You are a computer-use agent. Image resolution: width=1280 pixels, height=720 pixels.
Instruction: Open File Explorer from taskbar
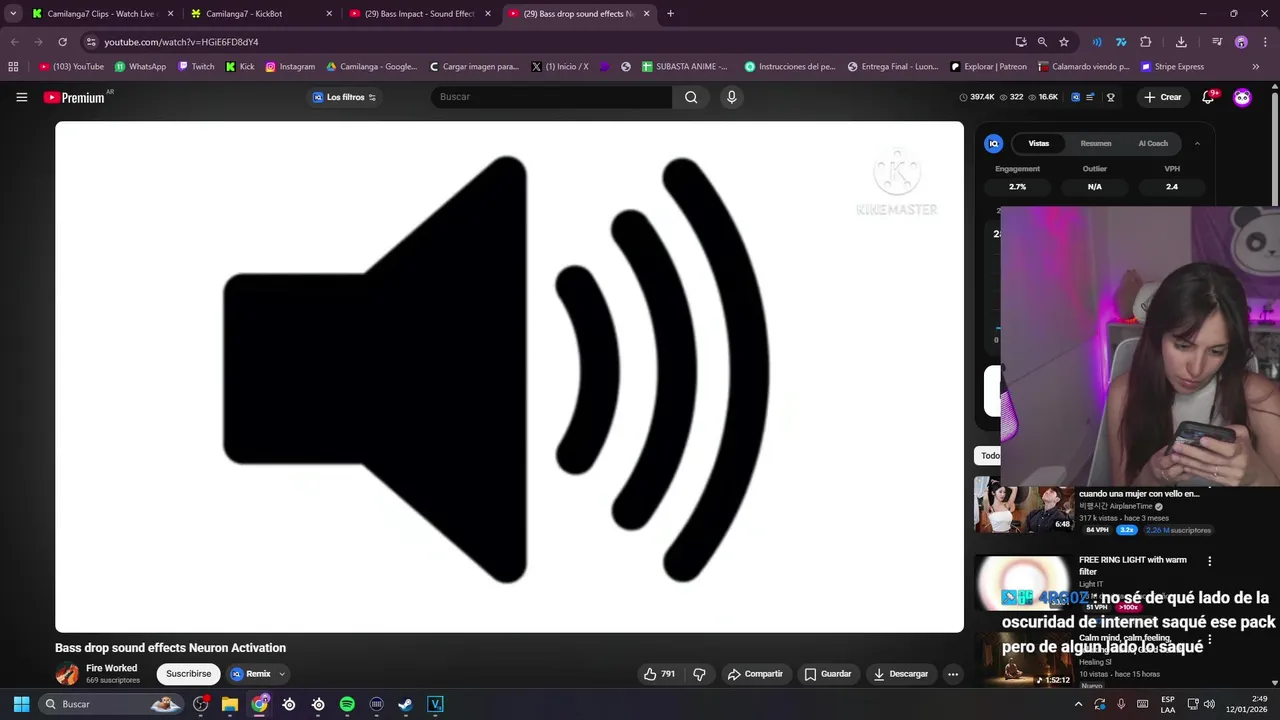pos(230,704)
